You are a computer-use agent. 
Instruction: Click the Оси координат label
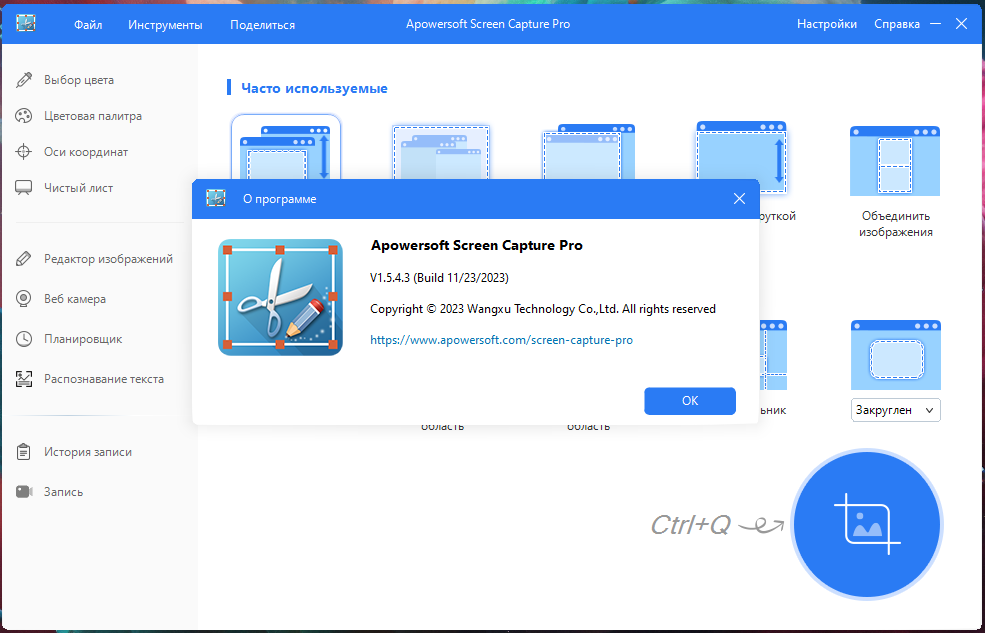coord(86,151)
